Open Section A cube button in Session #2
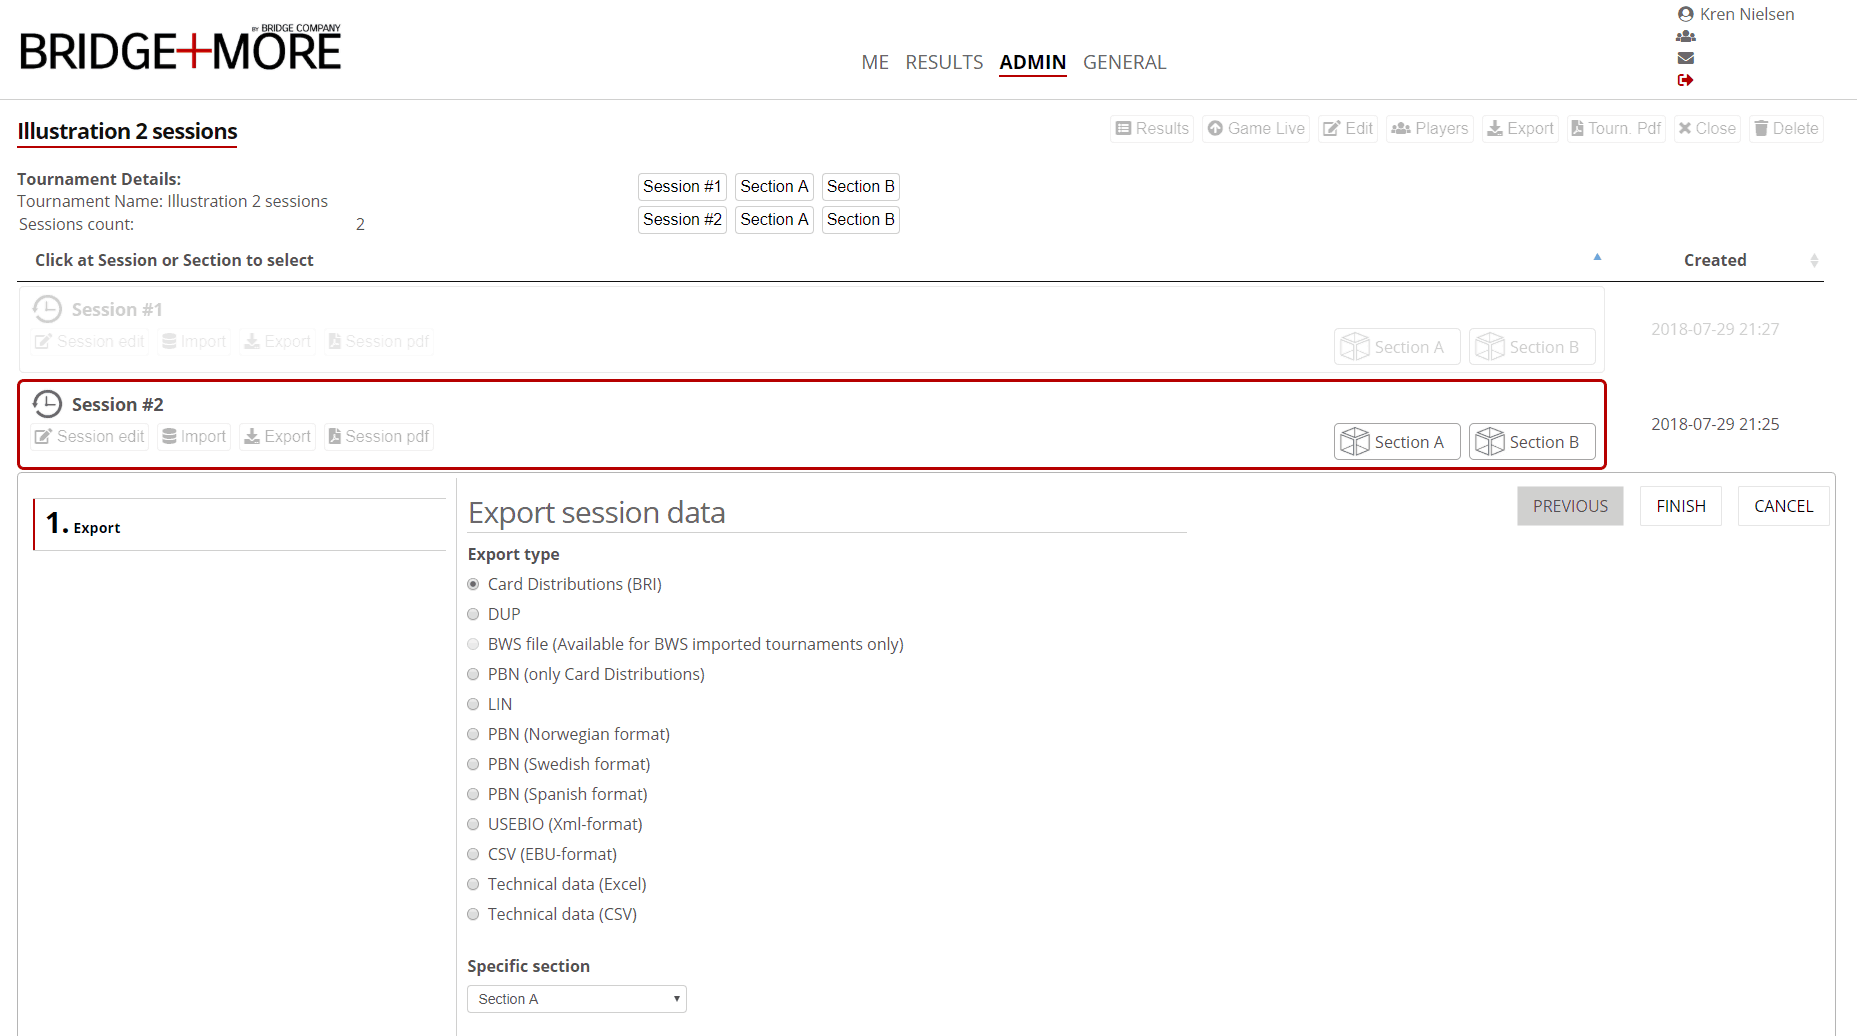The image size is (1857, 1036). coord(1396,442)
